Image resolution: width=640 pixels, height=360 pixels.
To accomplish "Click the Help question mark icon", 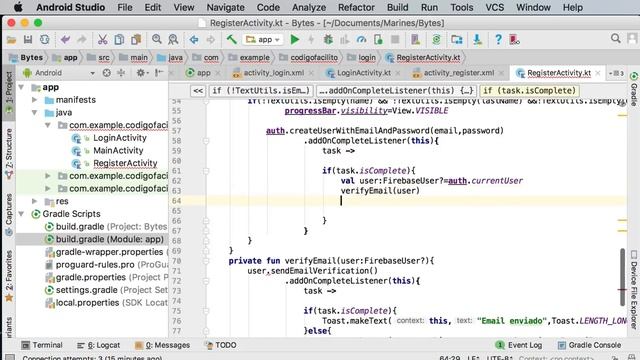I will point(498,40).
